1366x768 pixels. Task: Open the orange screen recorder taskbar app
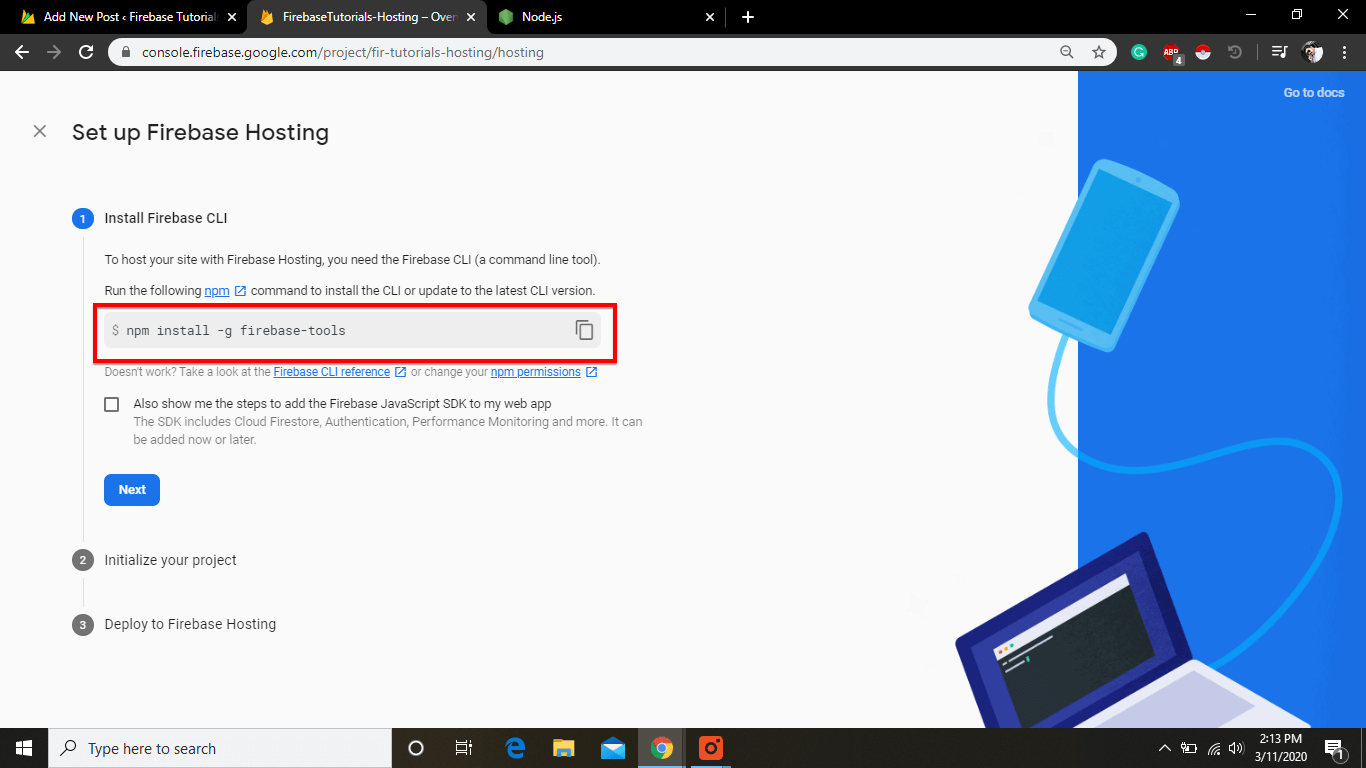[710, 748]
